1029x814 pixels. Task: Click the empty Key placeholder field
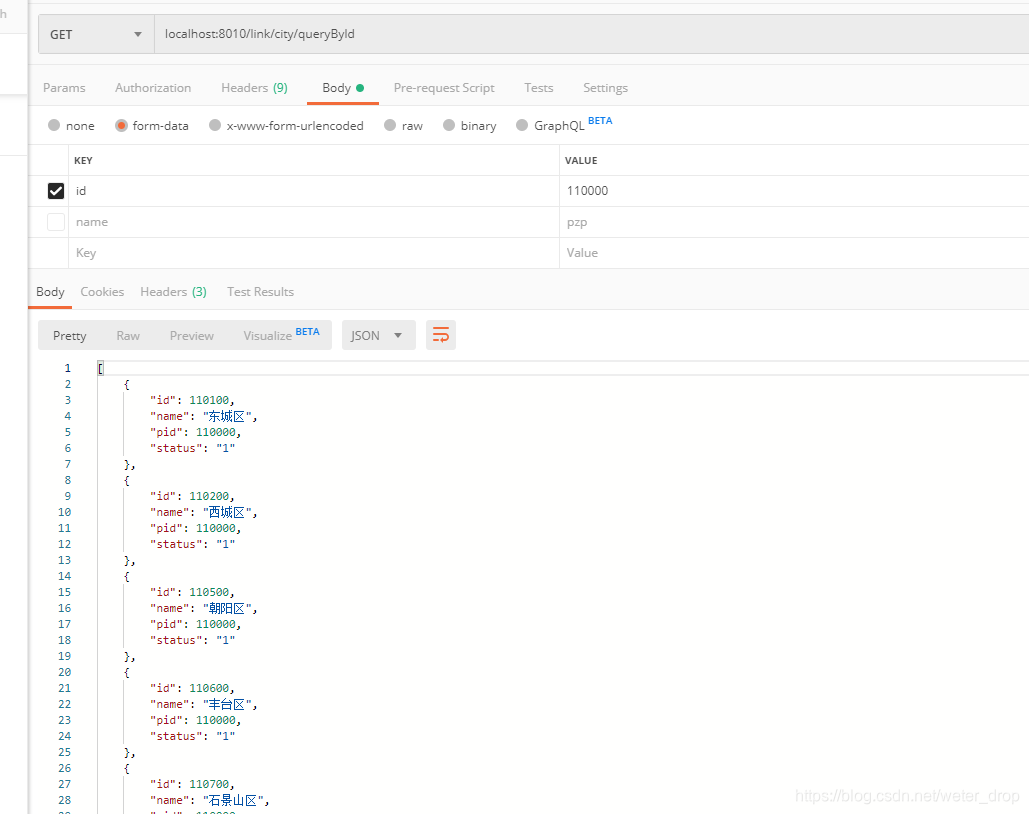(314, 253)
